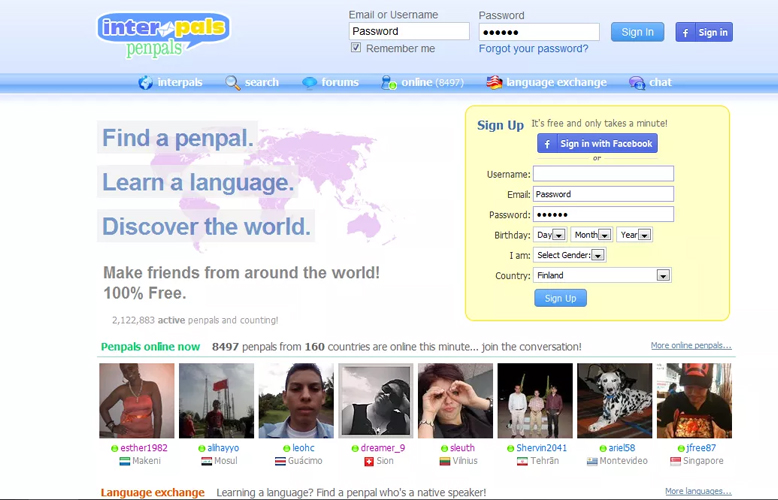Follow the More online penpals link
This screenshot has width=778, height=500.
(690, 346)
